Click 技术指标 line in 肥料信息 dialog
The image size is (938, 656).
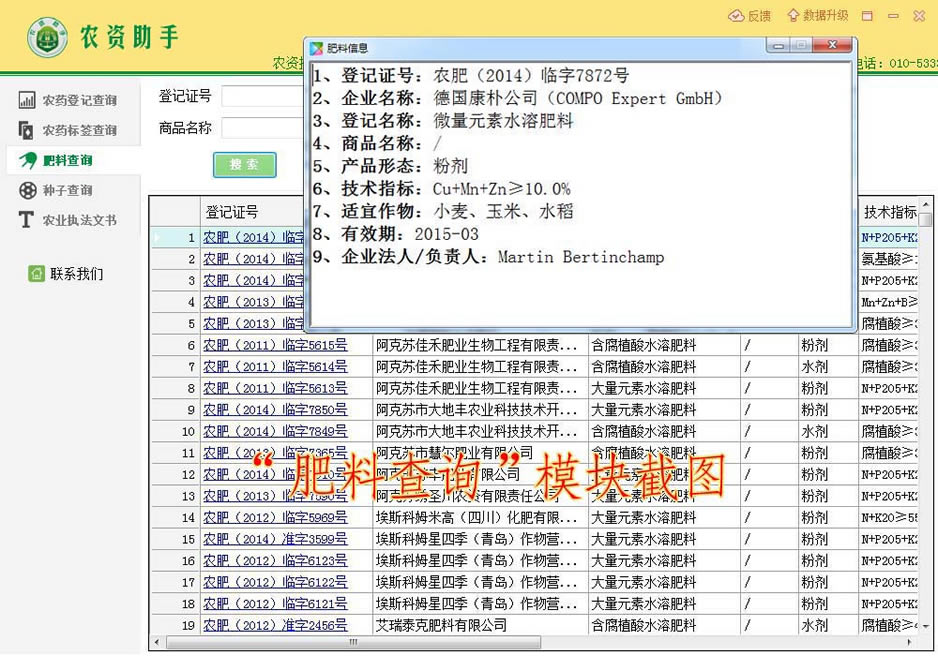tap(442, 189)
